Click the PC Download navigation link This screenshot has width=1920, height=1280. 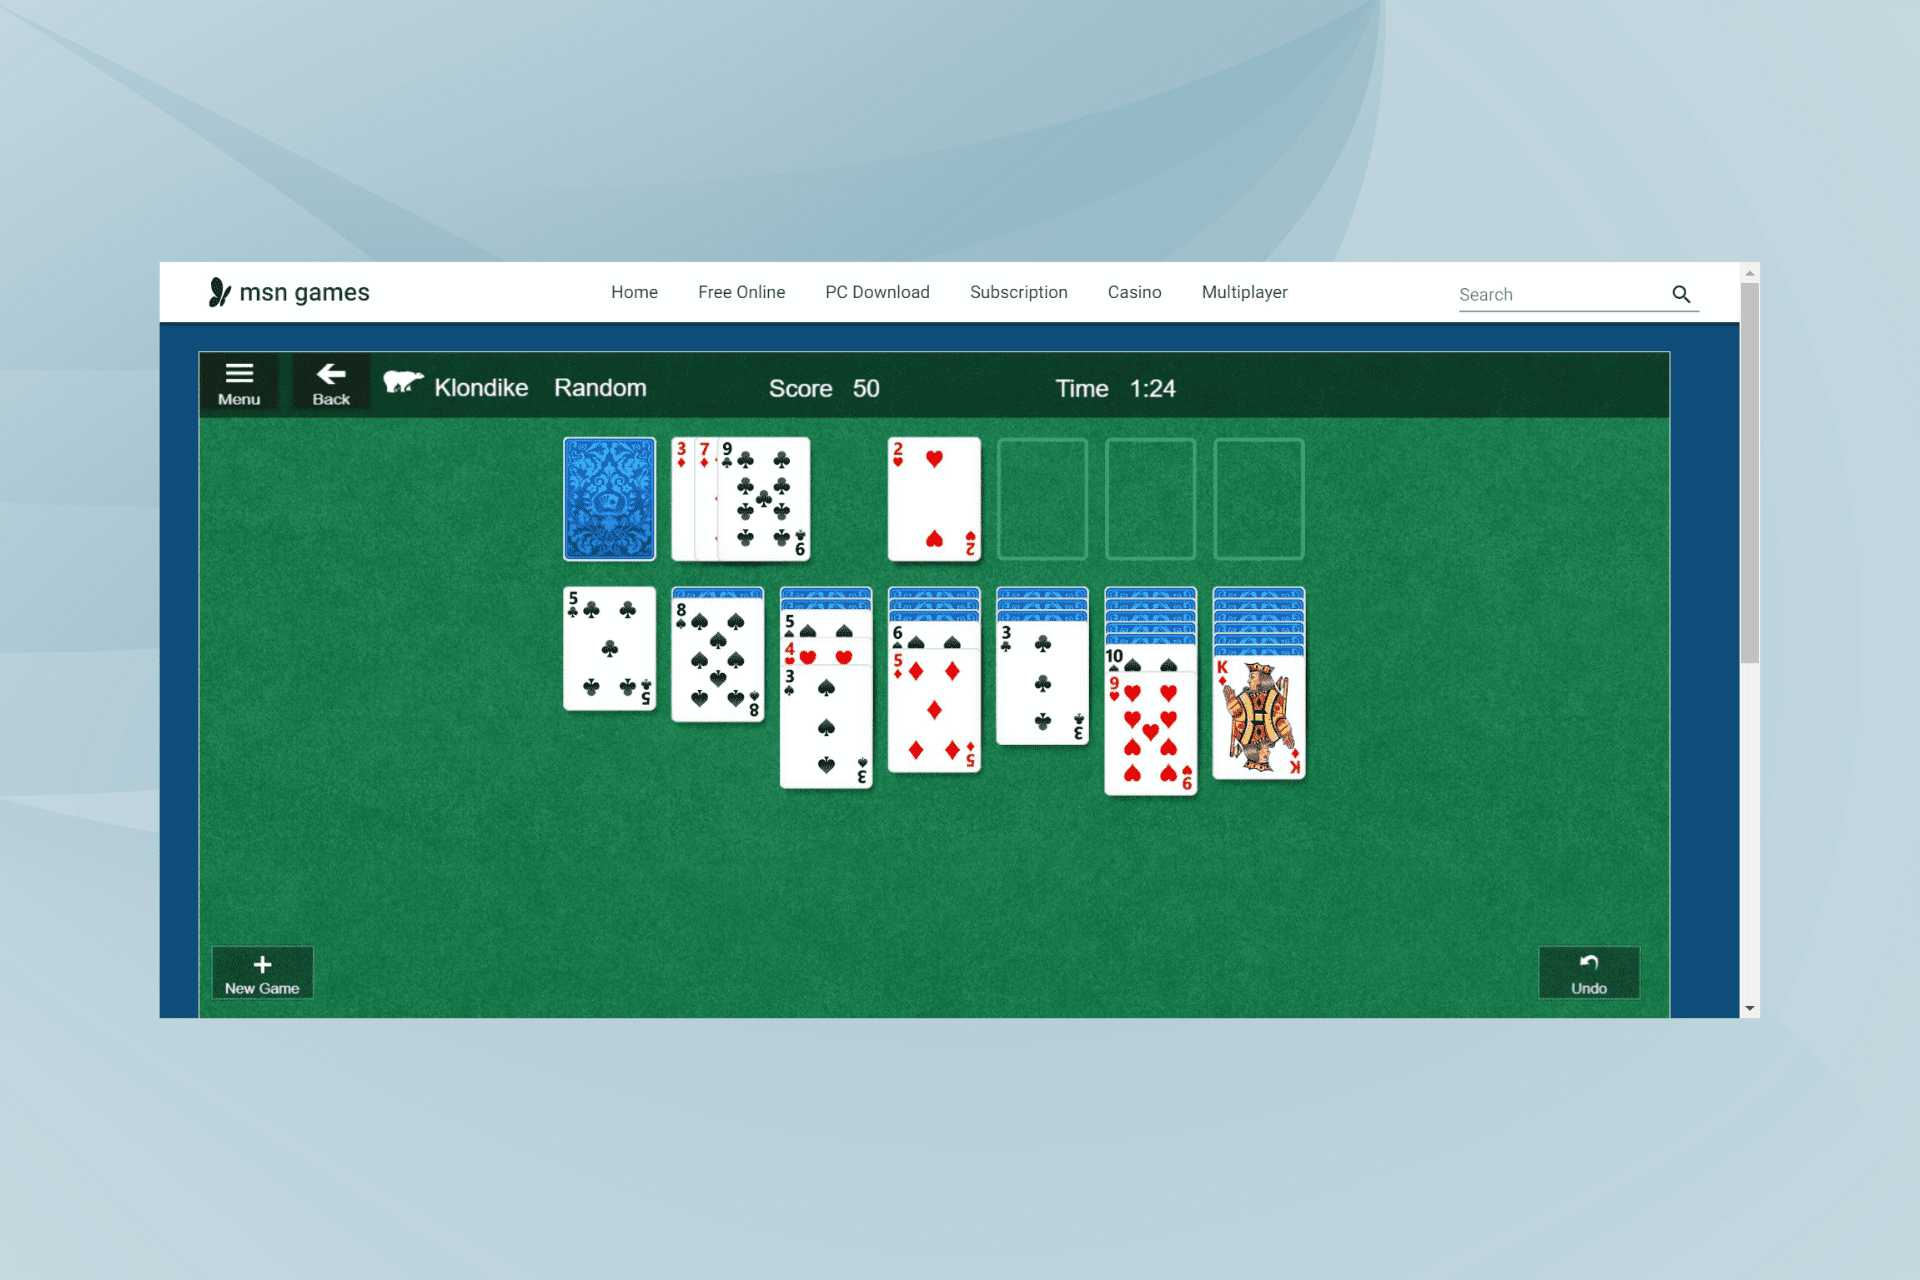[877, 291]
